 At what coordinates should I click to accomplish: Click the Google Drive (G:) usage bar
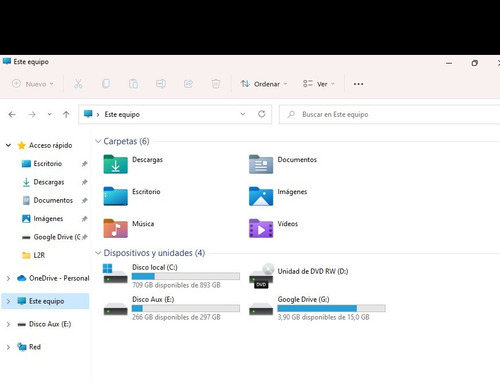tap(331, 308)
